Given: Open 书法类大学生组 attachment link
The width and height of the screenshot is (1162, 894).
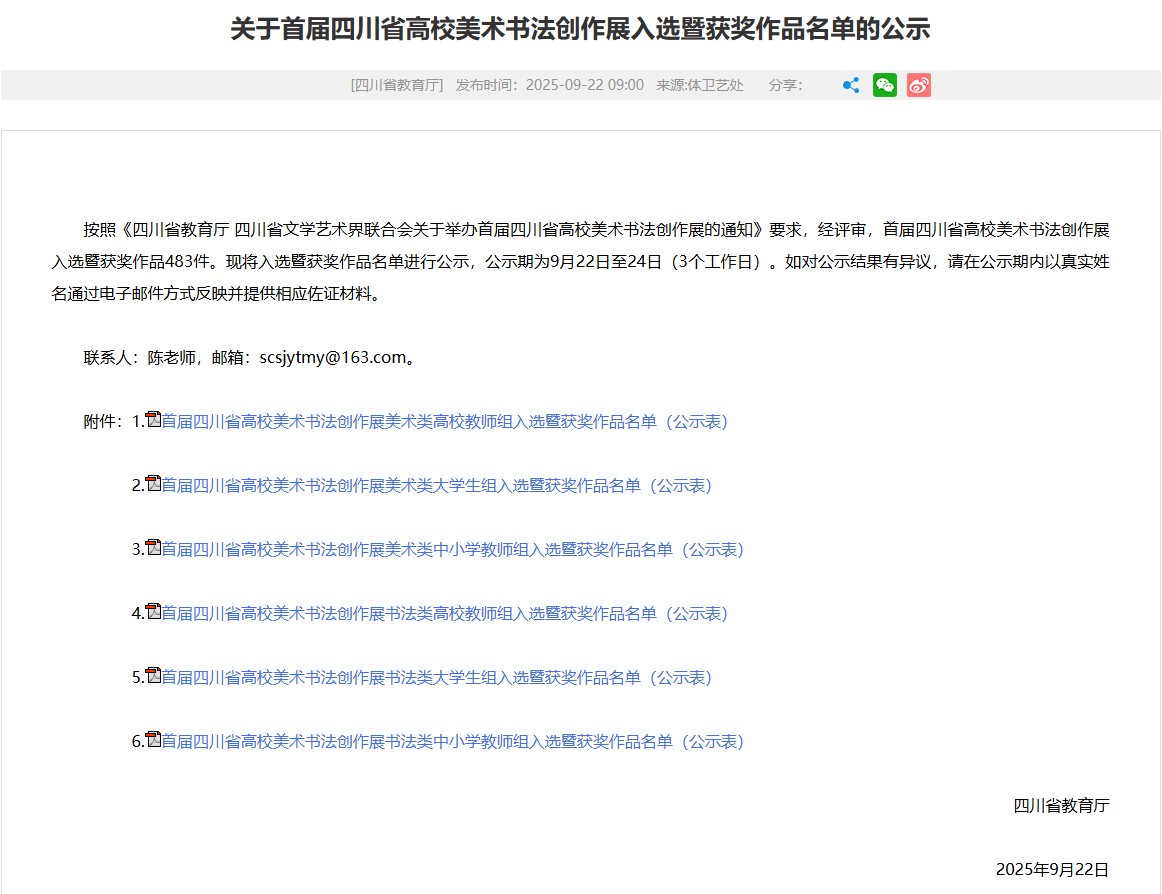Looking at the screenshot, I should pos(436,678).
